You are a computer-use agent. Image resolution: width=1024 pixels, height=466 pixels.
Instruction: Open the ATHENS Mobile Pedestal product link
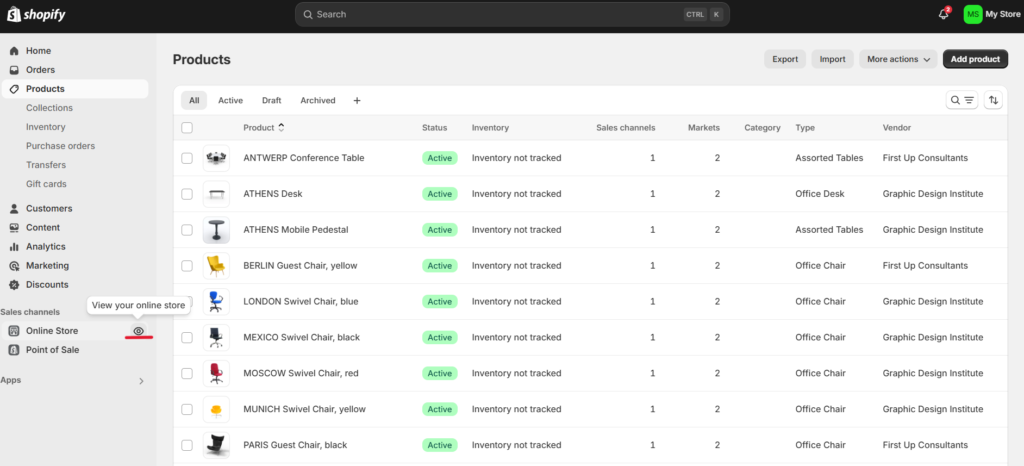coord(296,230)
